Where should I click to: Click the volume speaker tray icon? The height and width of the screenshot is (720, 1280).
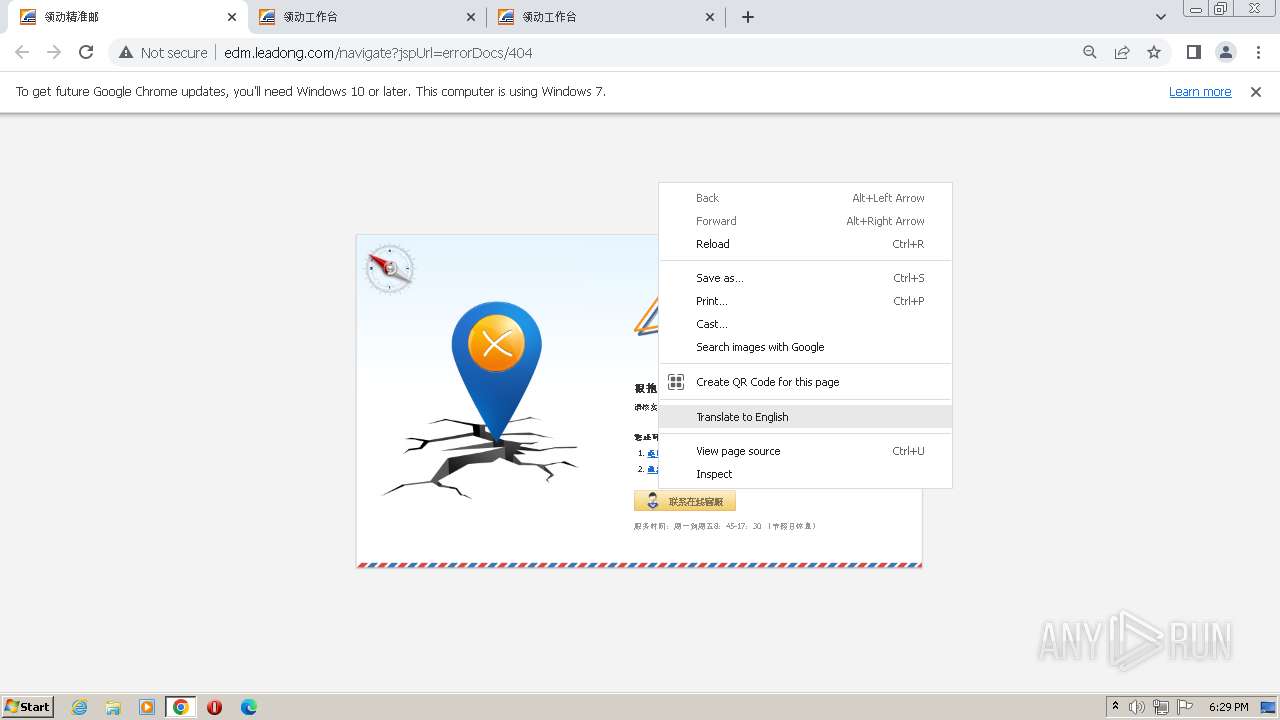(x=1137, y=707)
